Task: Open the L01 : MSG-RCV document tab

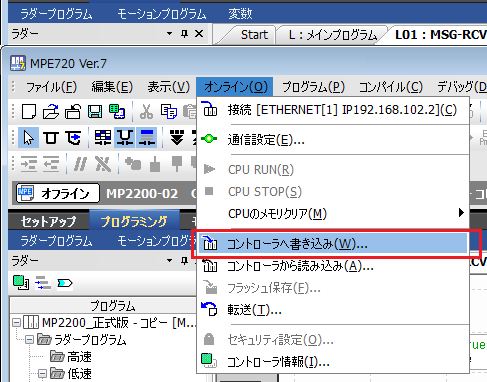Action: 441,35
